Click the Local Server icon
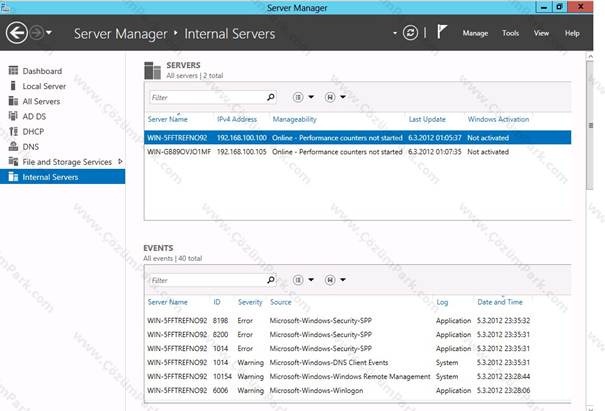Screen dimensions: 605x411 pyautogui.click(x=13, y=85)
